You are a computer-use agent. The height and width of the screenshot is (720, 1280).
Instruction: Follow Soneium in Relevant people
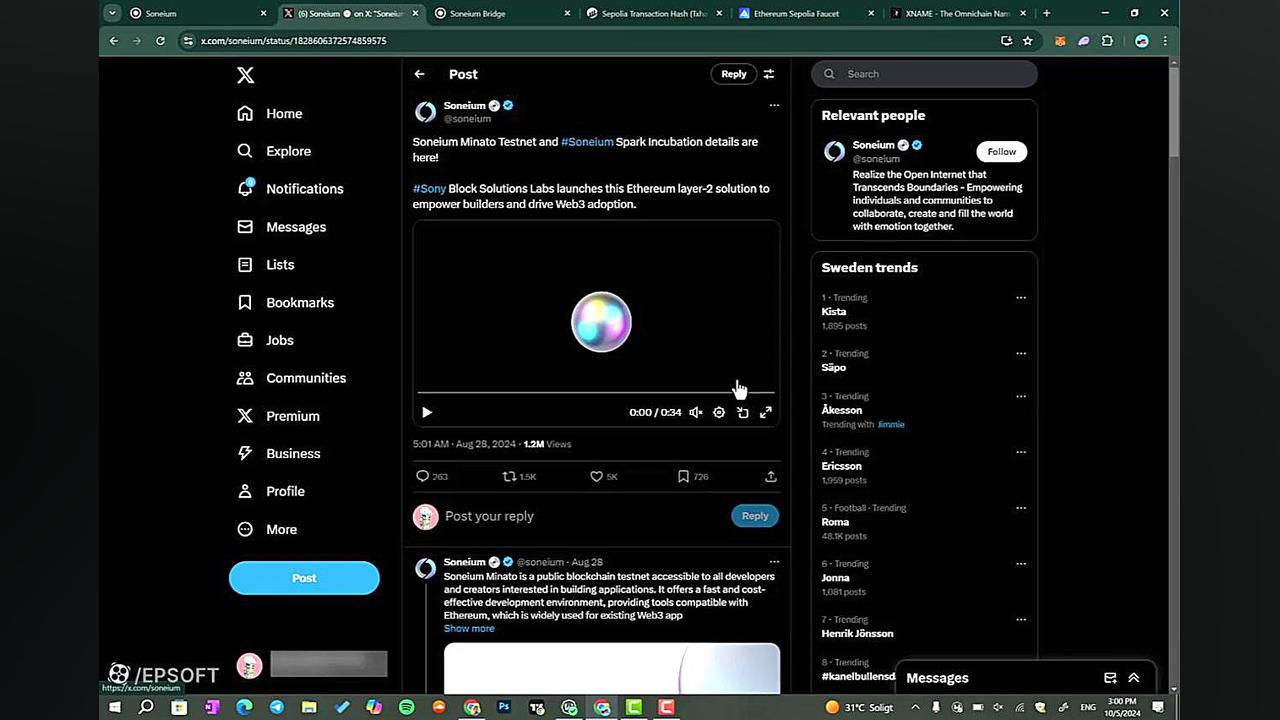1001,152
